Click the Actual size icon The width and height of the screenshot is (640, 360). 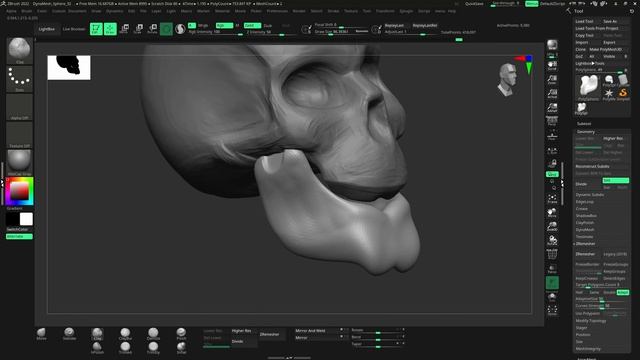[552, 94]
